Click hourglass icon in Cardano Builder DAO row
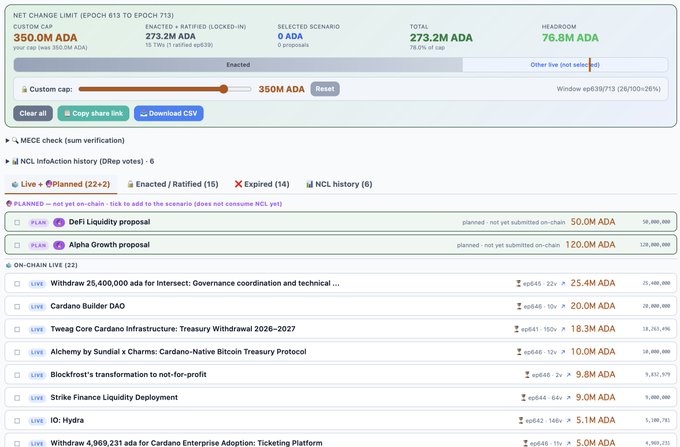The image size is (680, 447). coord(519,307)
